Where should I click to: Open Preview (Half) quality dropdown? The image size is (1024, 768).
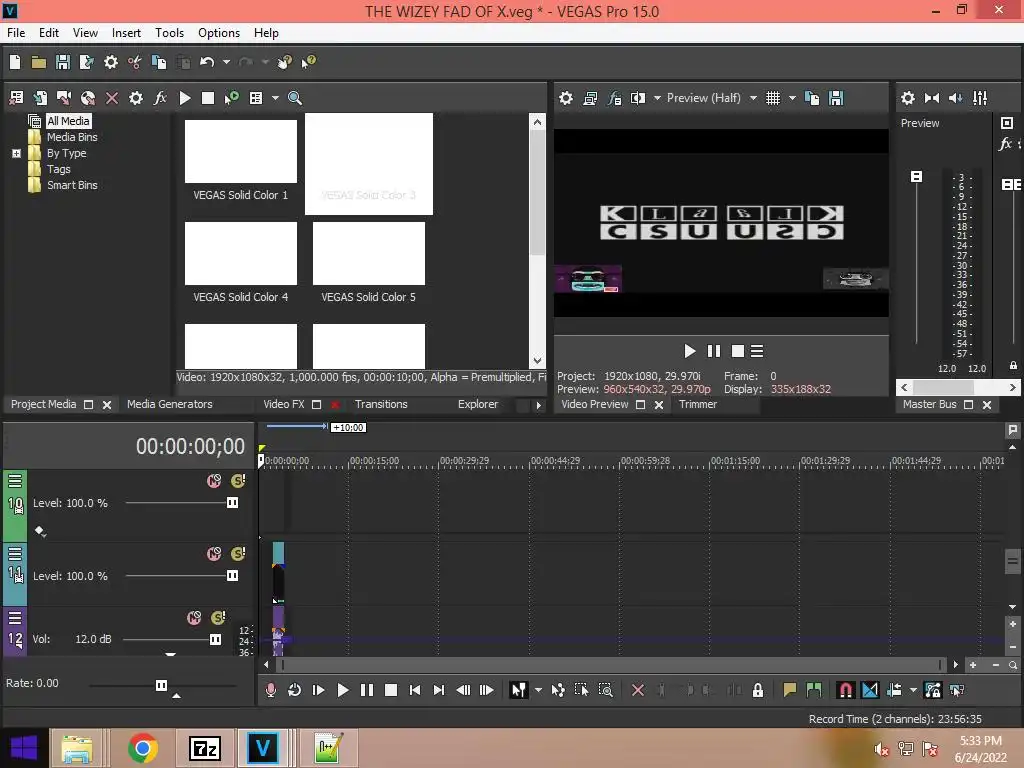753,98
